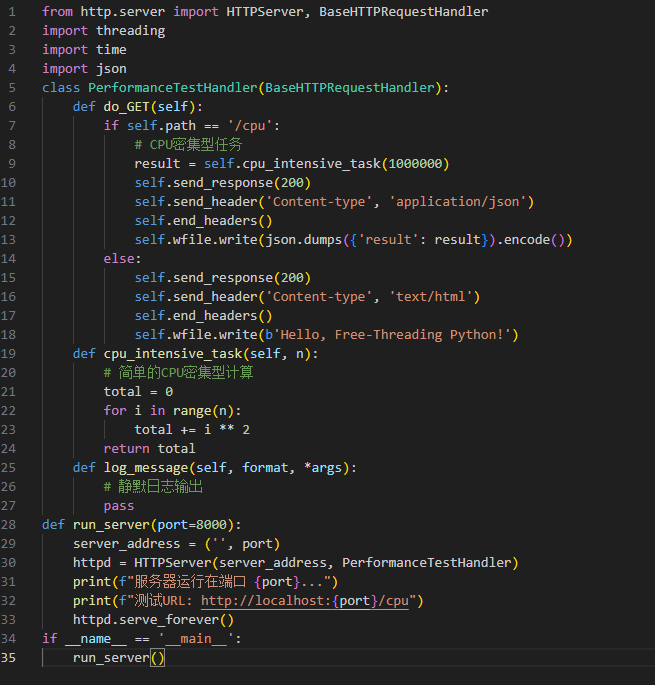Place cursor on PerformanceTestHandler class name on line 5
655x685 pixels.
[x=172, y=87]
